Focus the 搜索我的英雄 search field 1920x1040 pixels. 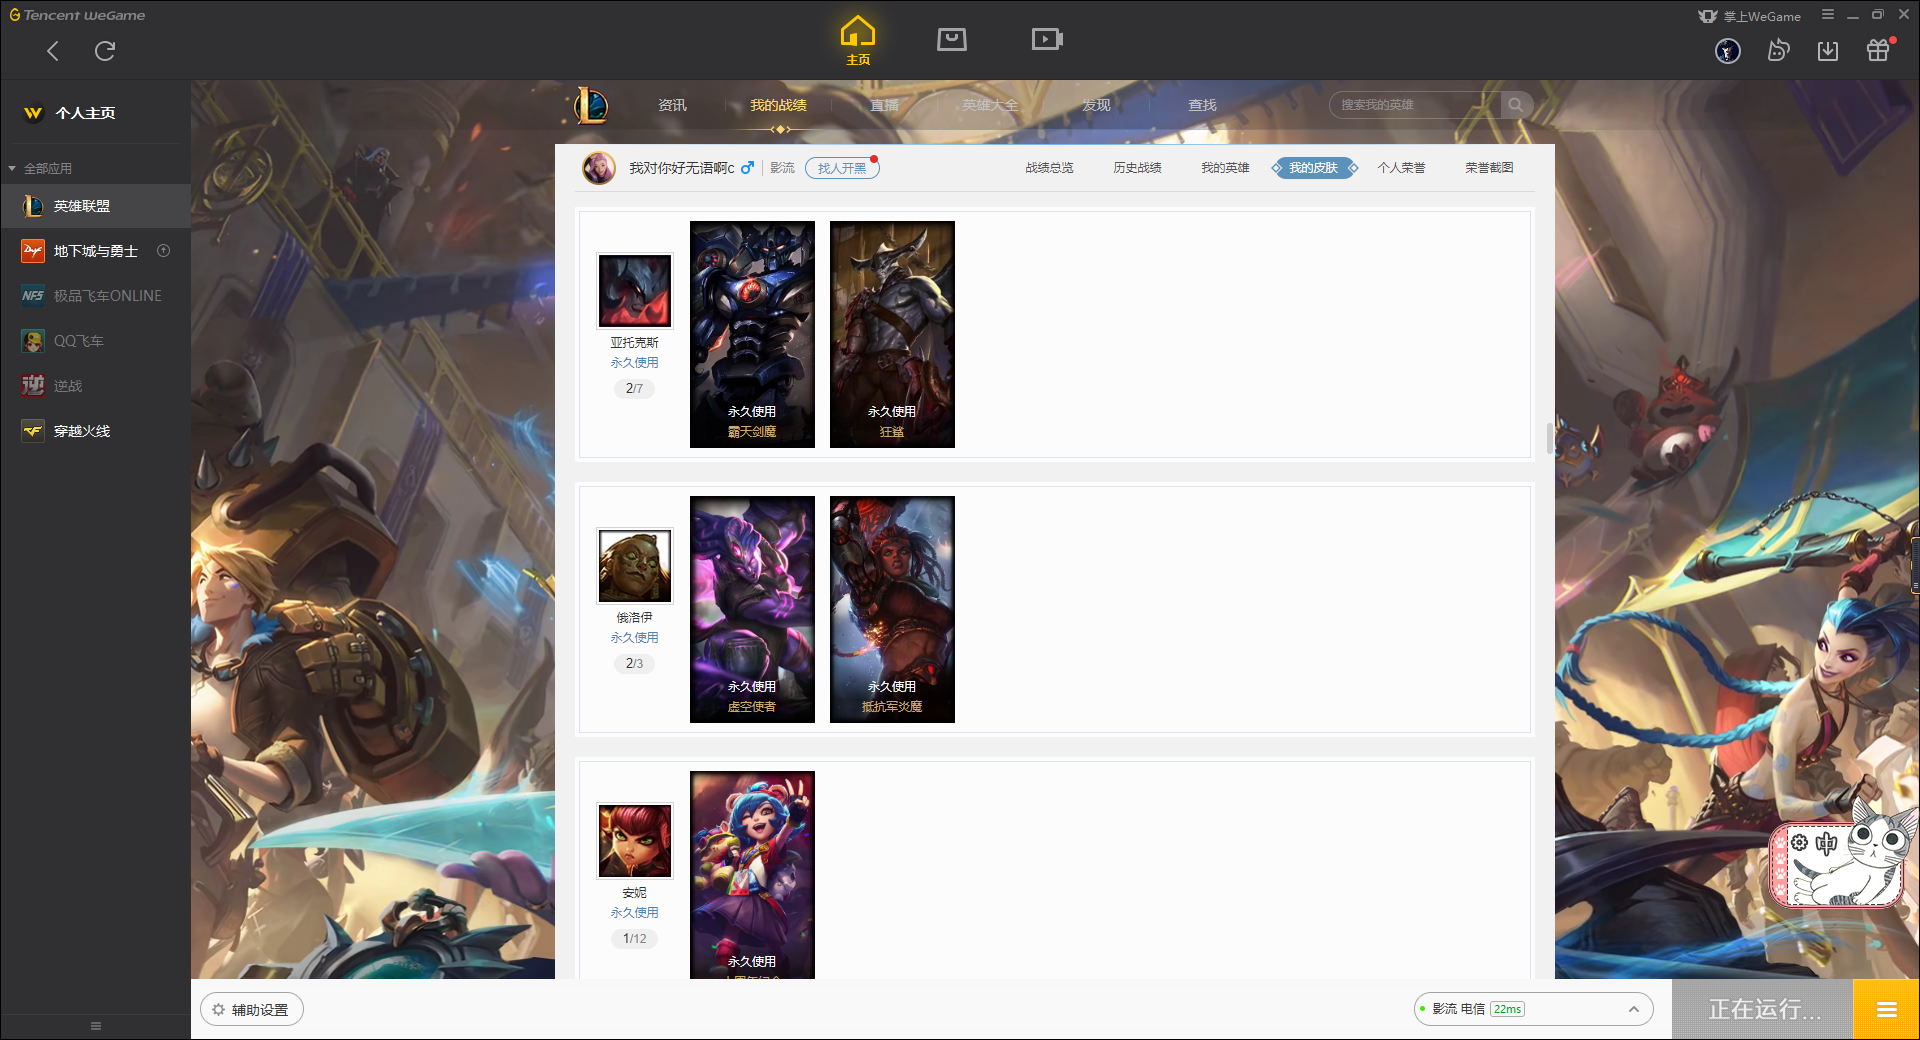click(1415, 105)
